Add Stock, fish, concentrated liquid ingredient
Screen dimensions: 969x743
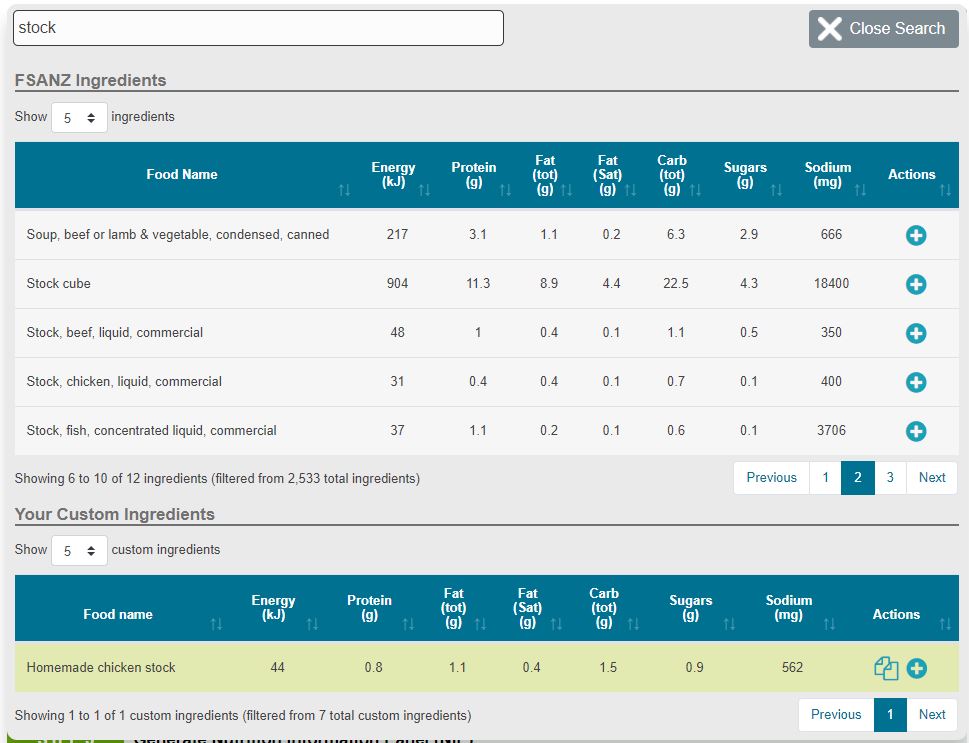point(915,431)
